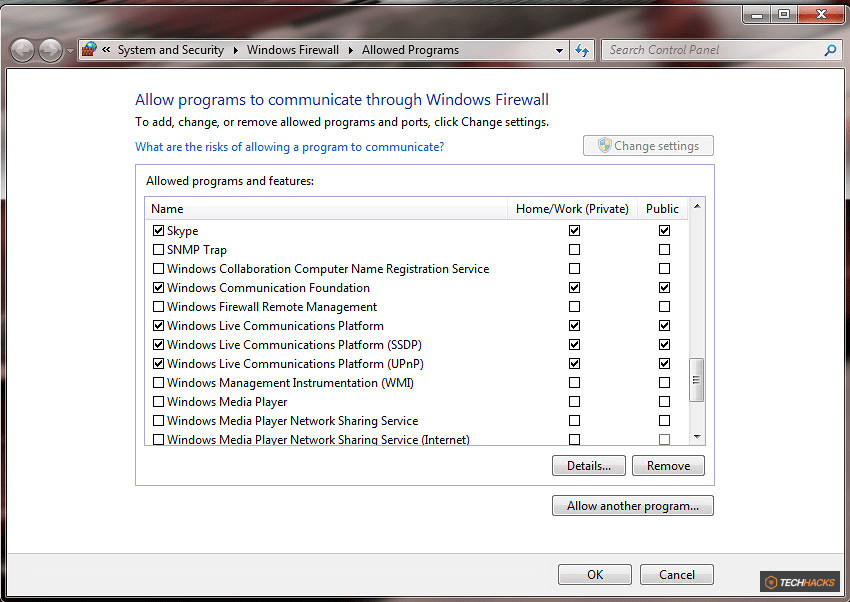Check Windows Management Instrumentation (WMI) name checkbox
Screen dimensions: 850x602
[x=158, y=383]
